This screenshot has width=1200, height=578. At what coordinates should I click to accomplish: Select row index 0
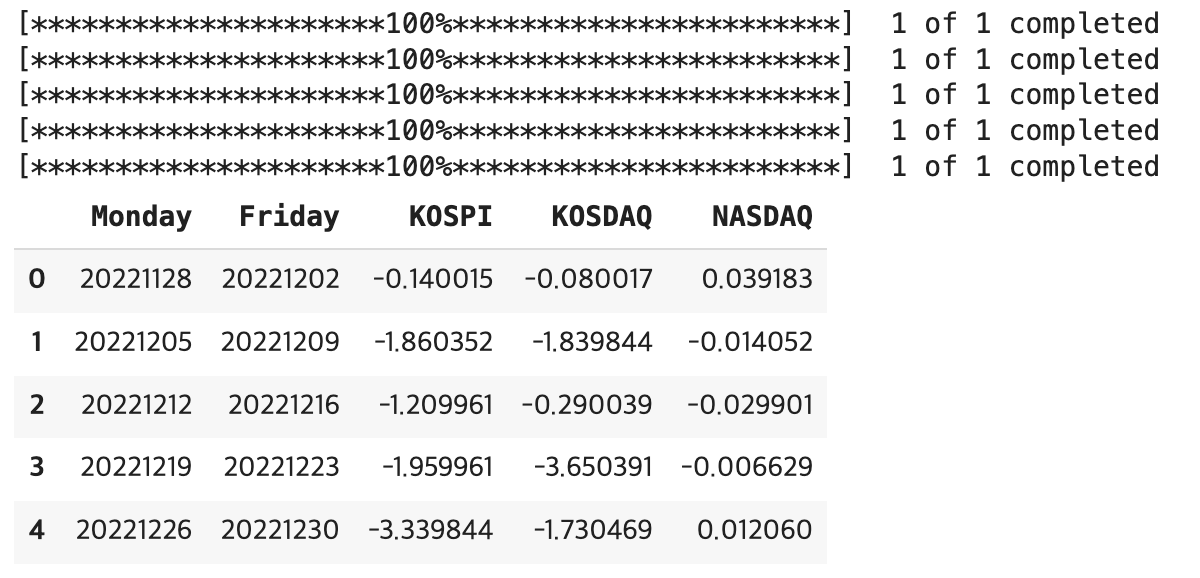pyautogui.click(x=37, y=279)
